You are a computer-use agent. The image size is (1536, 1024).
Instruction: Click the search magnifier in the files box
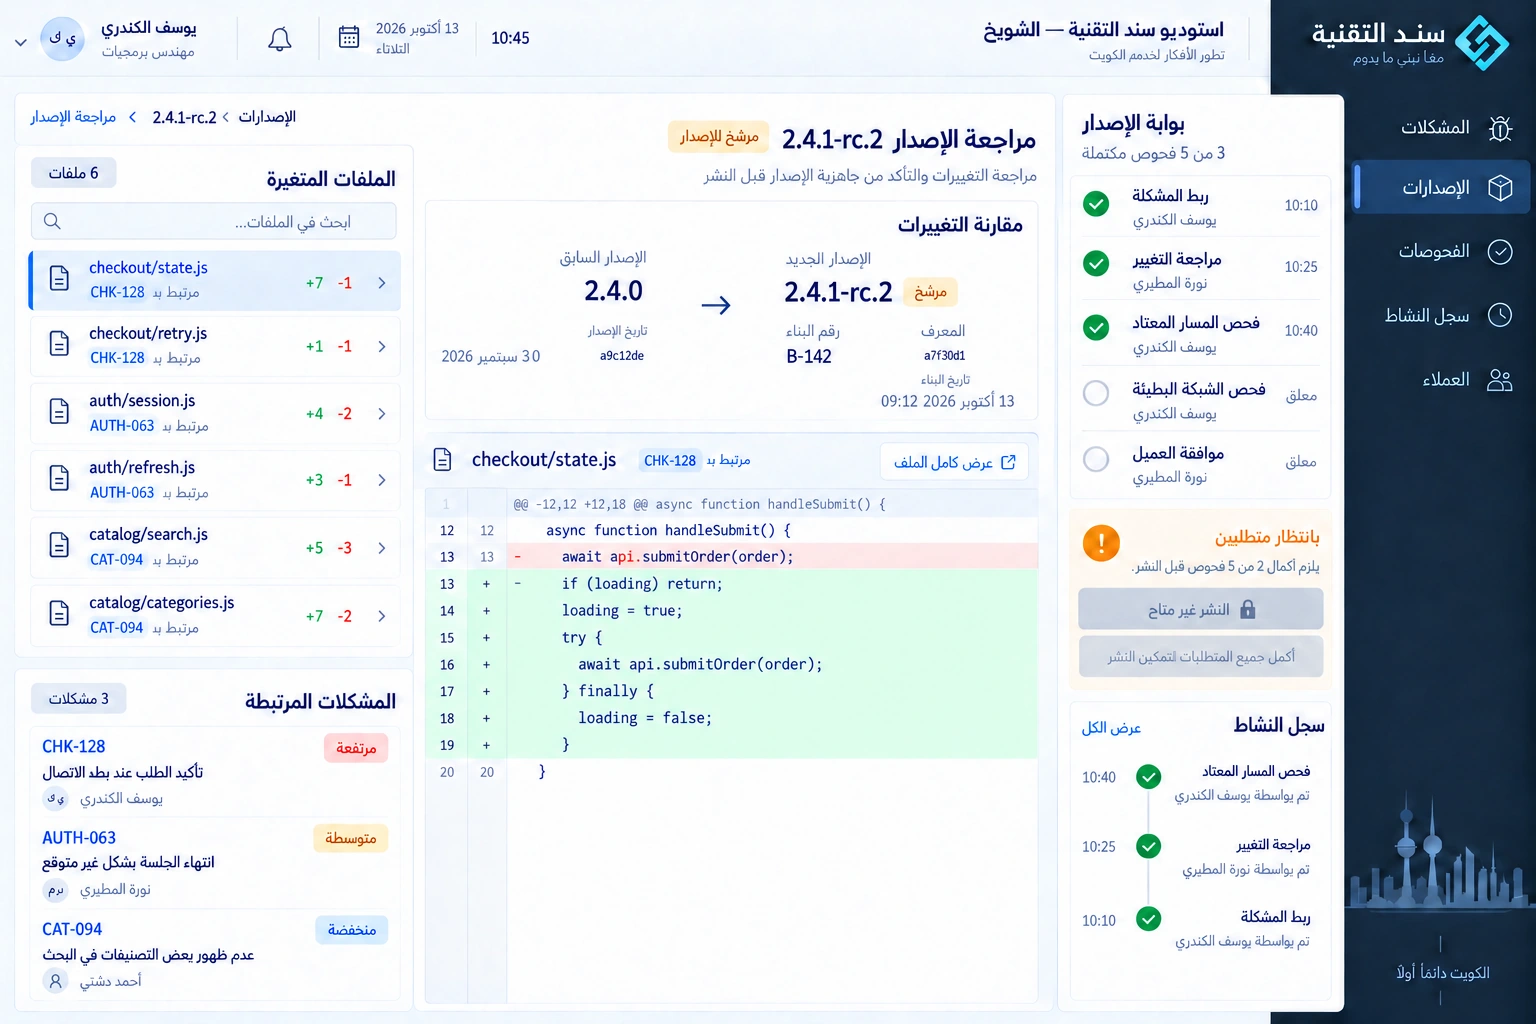(53, 221)
